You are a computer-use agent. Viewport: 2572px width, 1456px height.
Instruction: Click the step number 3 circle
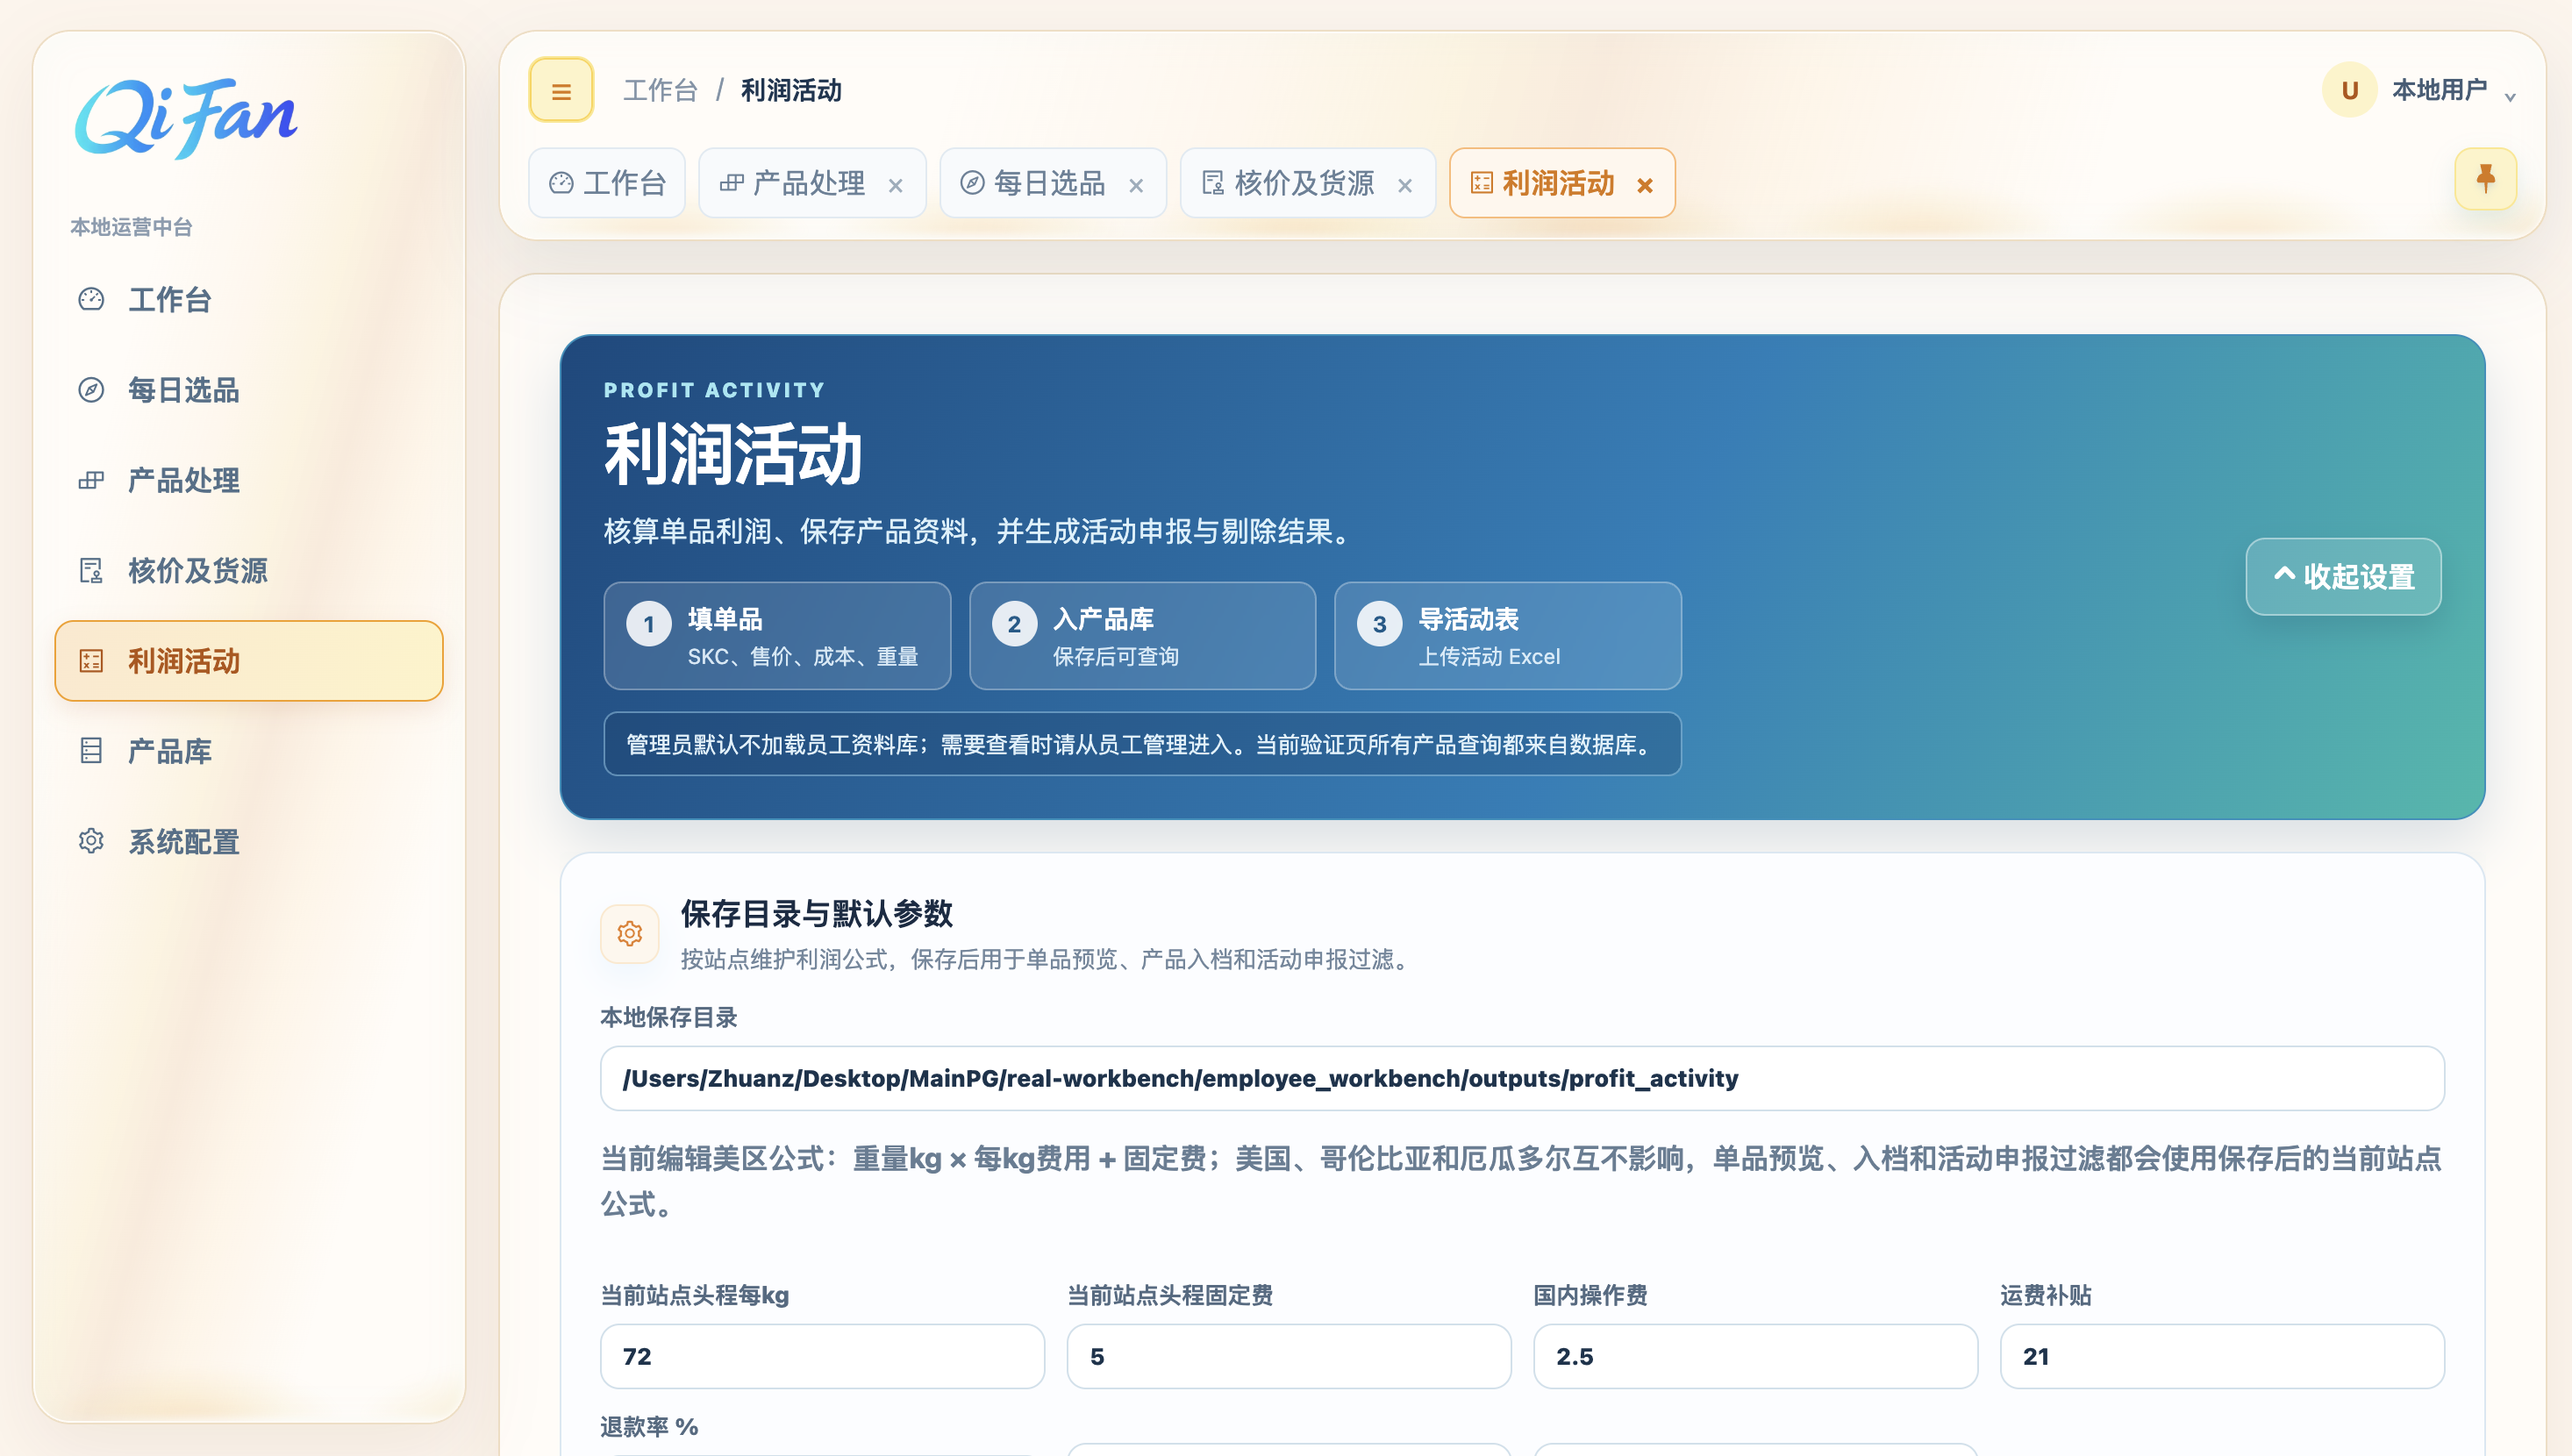coord(1379,624)
